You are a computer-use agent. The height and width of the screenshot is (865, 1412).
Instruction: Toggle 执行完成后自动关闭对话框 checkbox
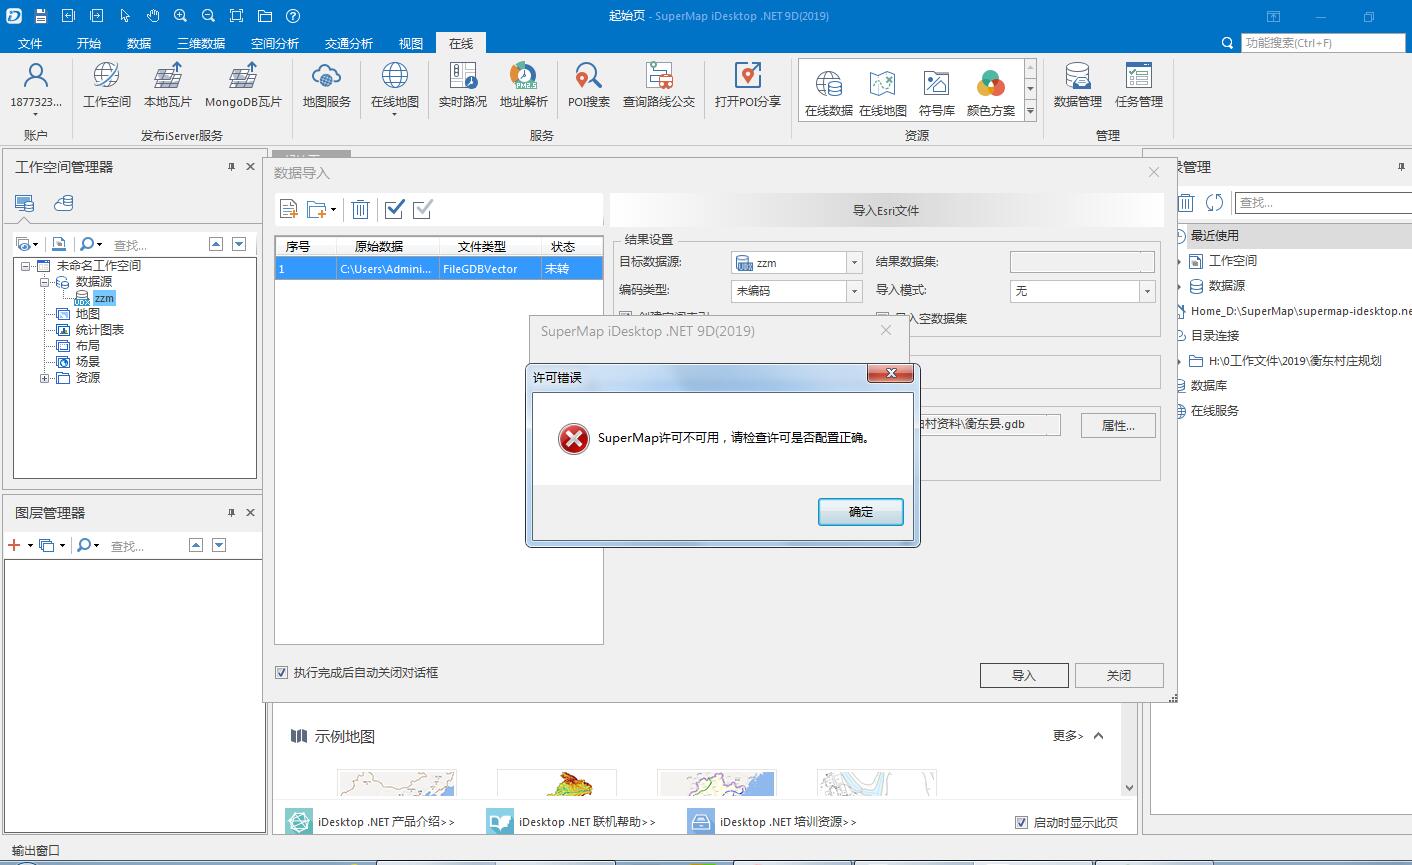coord(282,673)
